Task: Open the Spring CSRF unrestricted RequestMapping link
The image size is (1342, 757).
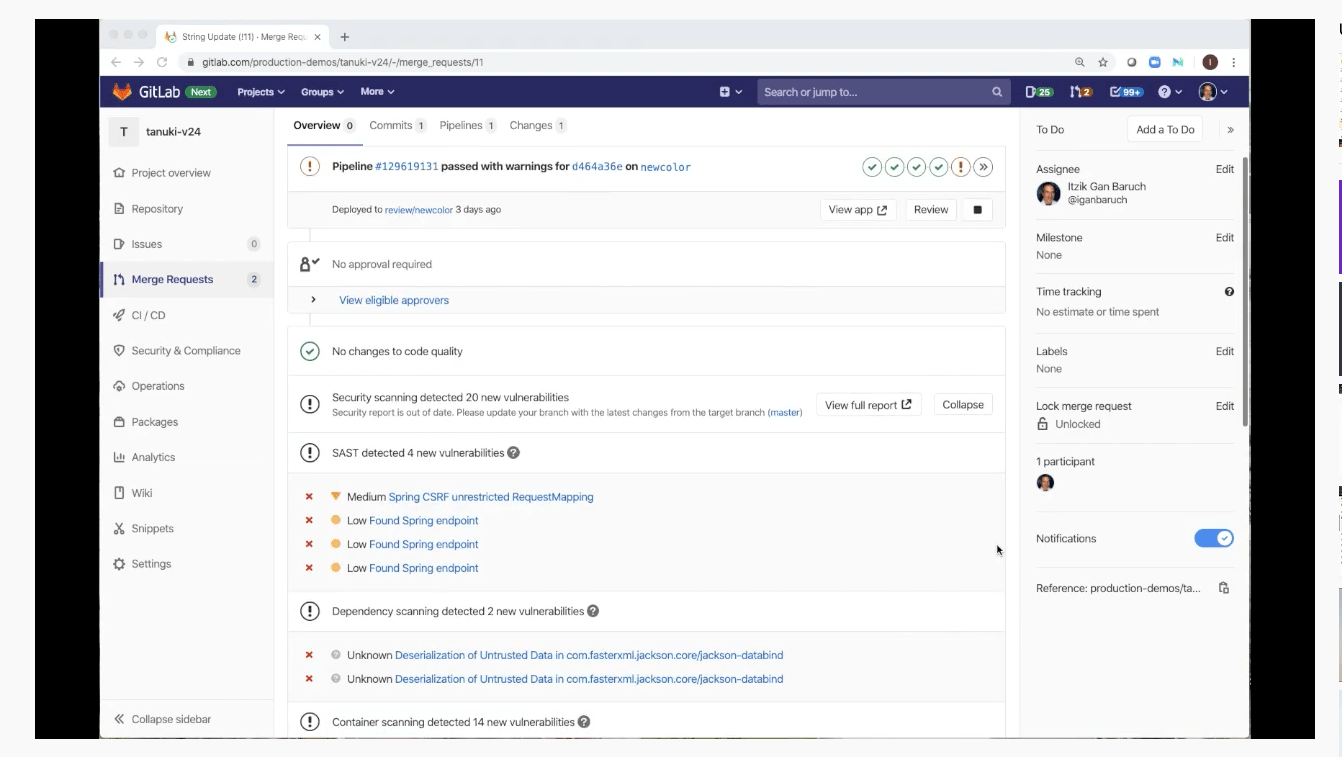Action: [490, 497]
